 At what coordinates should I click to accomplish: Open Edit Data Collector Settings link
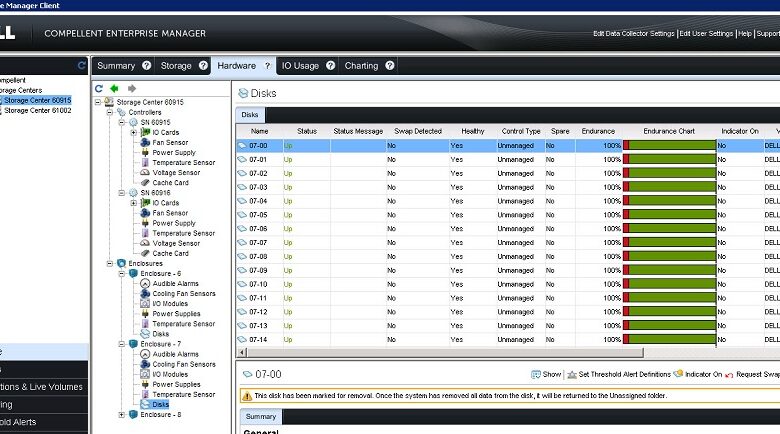click(x=634, y=33)
